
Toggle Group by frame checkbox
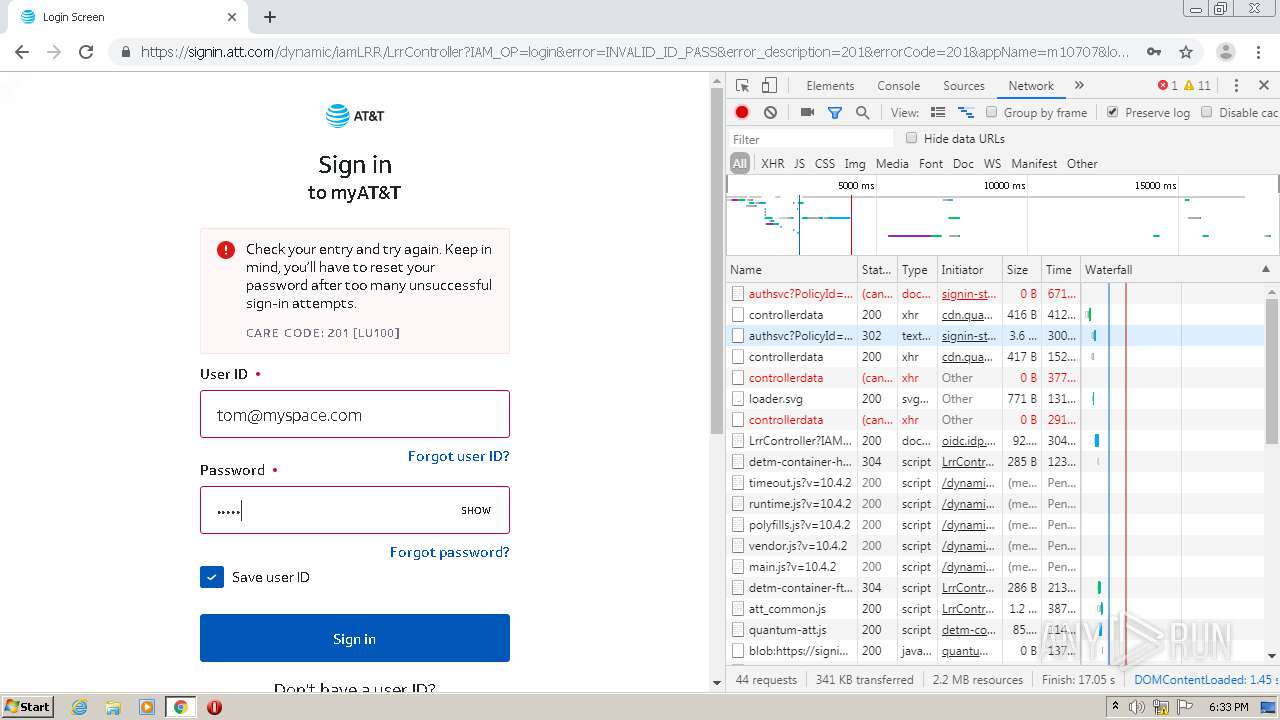point(992,112)
